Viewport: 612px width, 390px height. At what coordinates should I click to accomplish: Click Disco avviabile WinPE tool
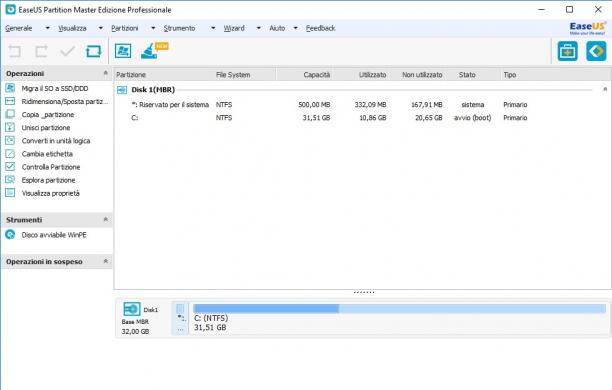(x=54, y=235)
